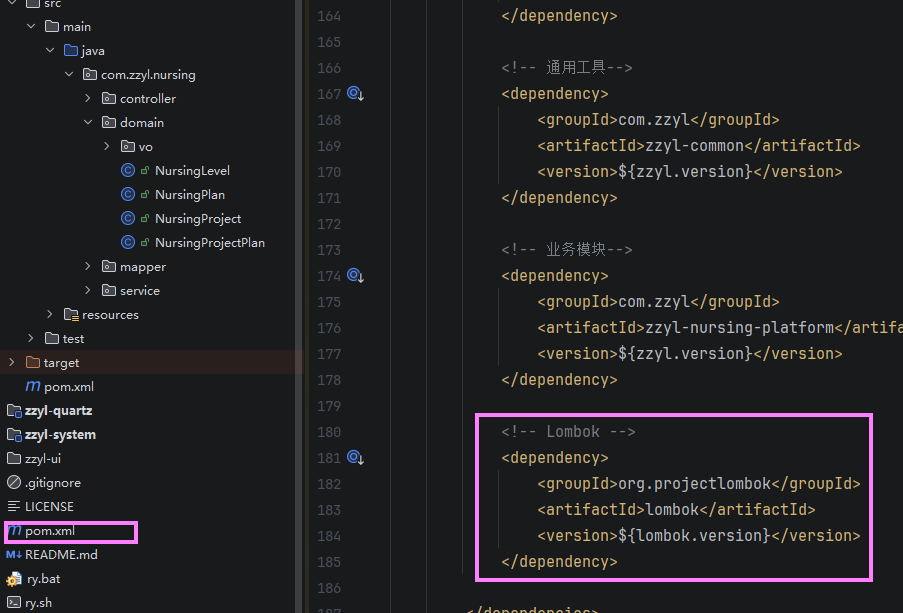Select the NursingProjectPlan class file
The width and height of the screenshot is (903, 613).
coord(210,243)
